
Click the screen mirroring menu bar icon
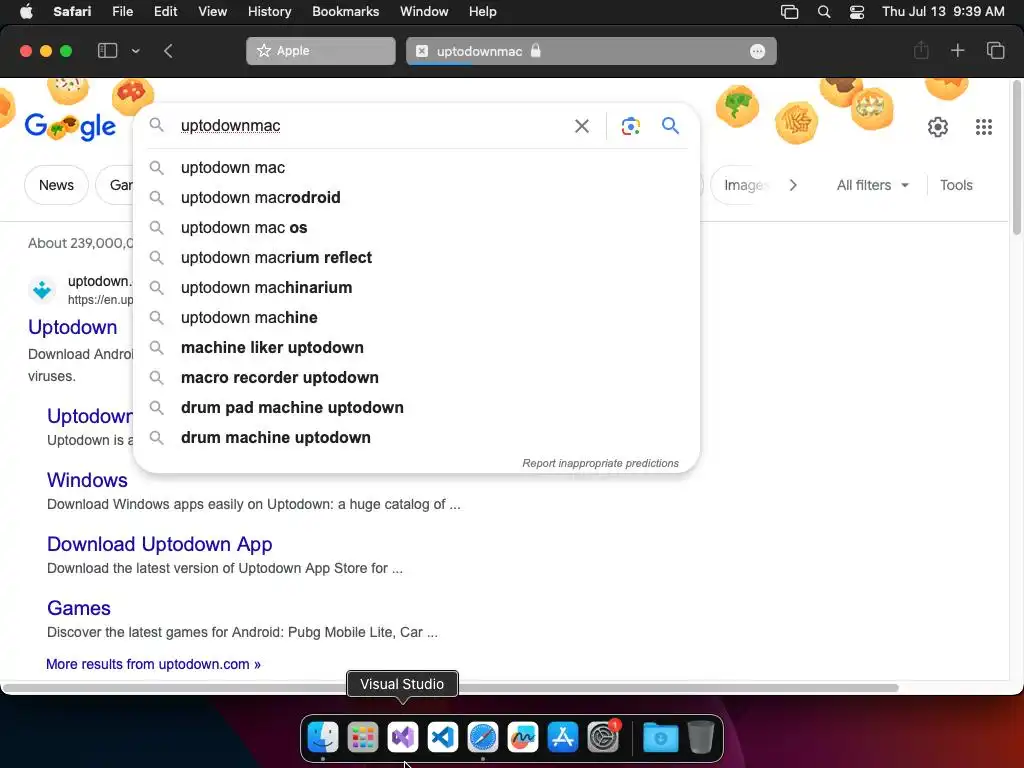(790, 12)
